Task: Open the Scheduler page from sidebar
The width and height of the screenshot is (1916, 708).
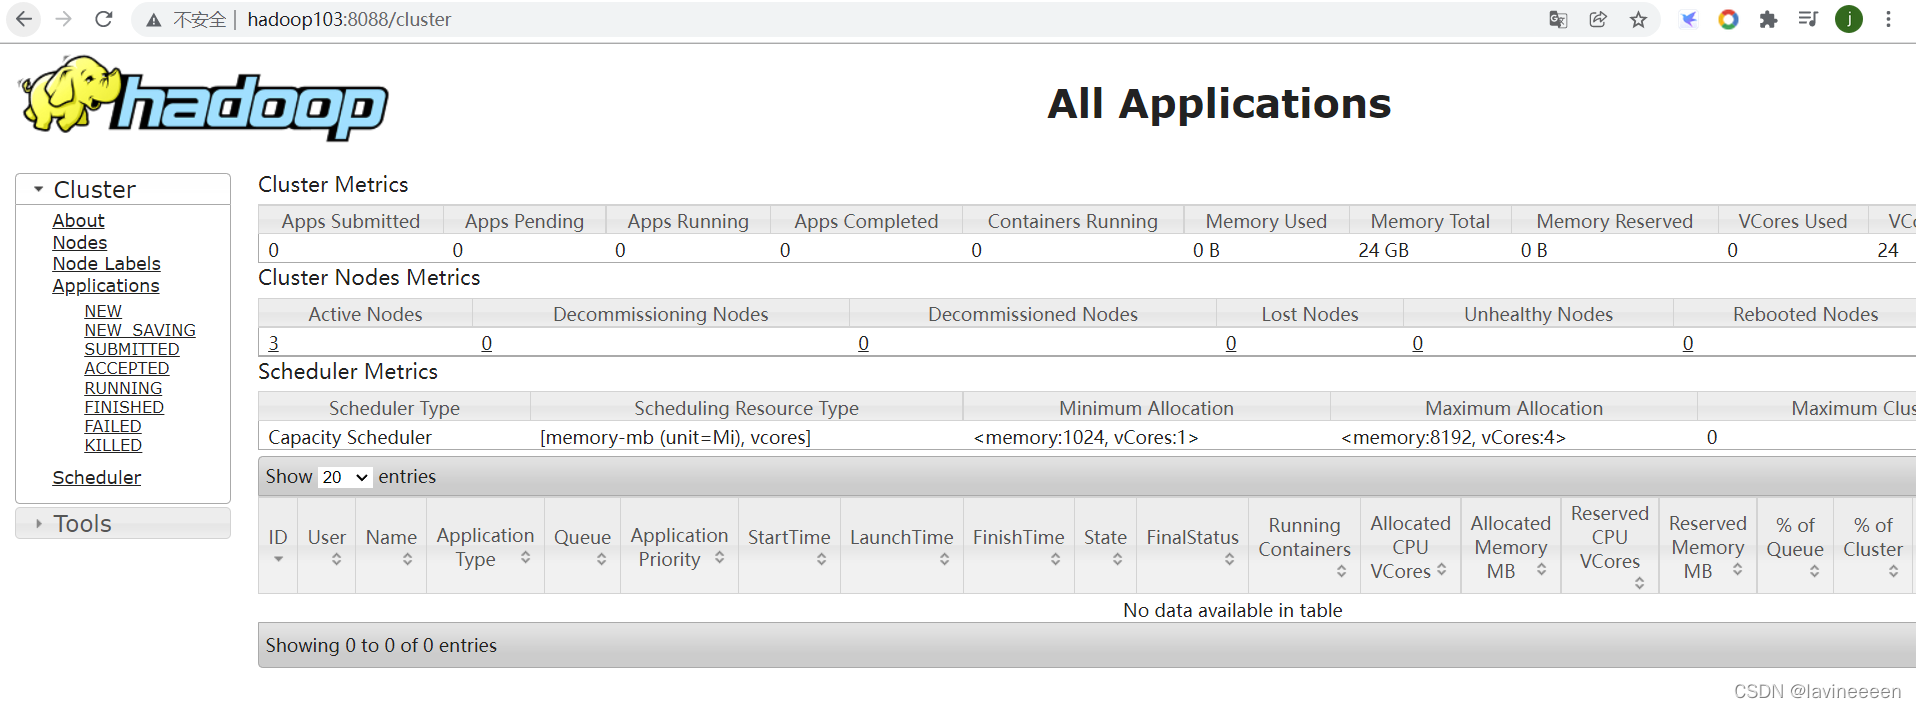Action: [x=97, y=477]
